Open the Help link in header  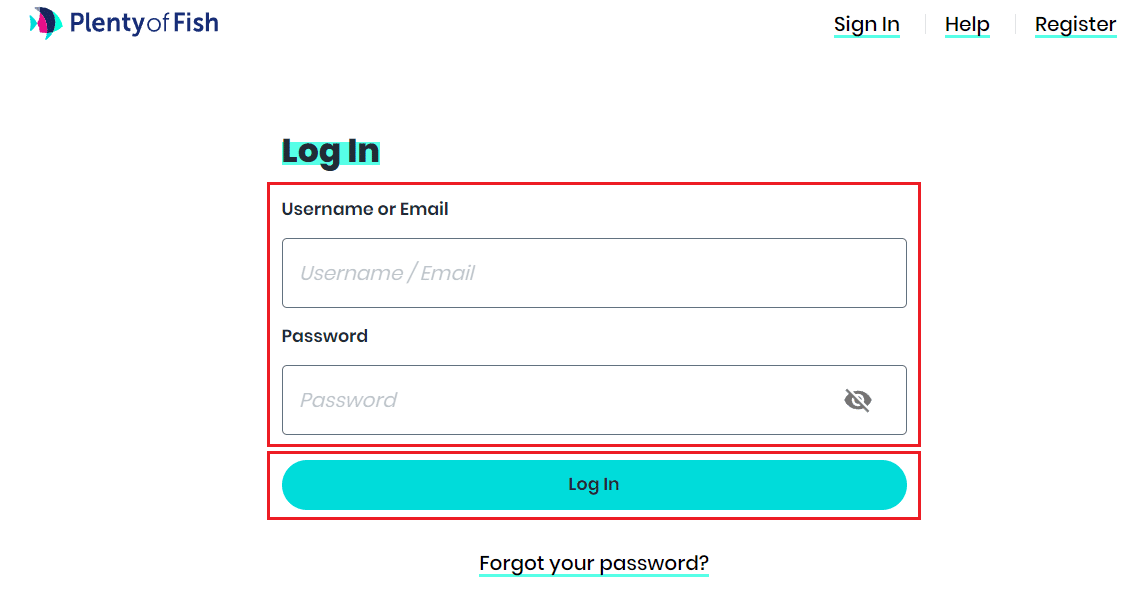pos(967,24)
